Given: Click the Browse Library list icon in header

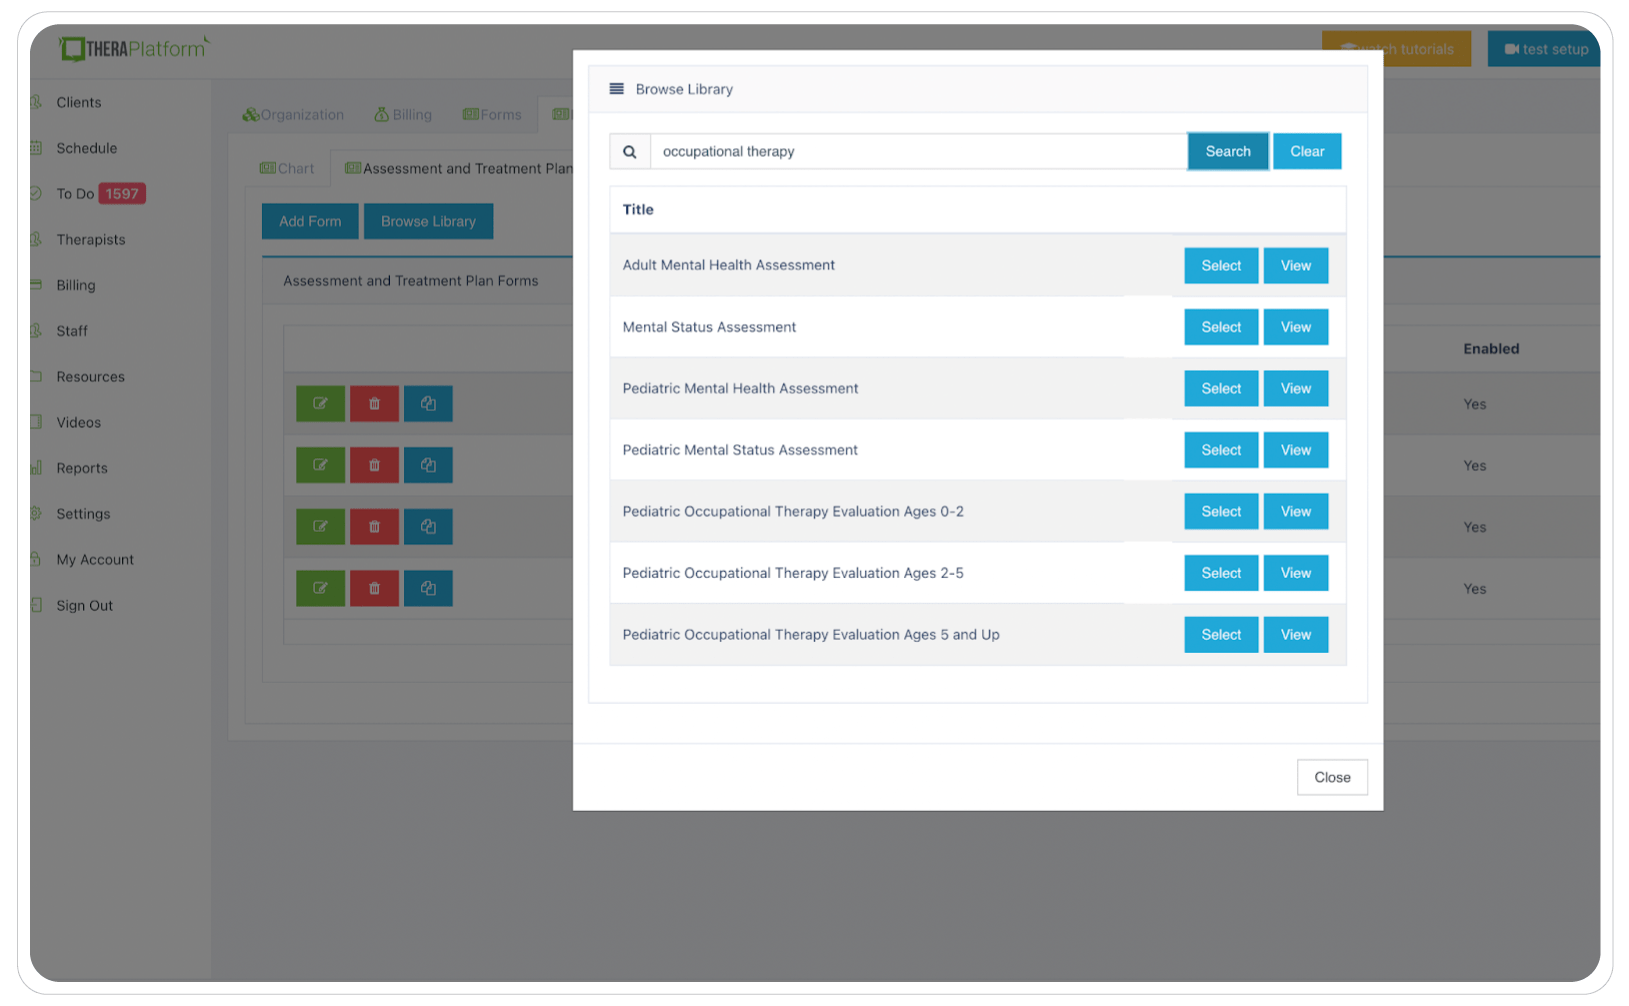Looking at the screenshot, I should coord(617,89).
